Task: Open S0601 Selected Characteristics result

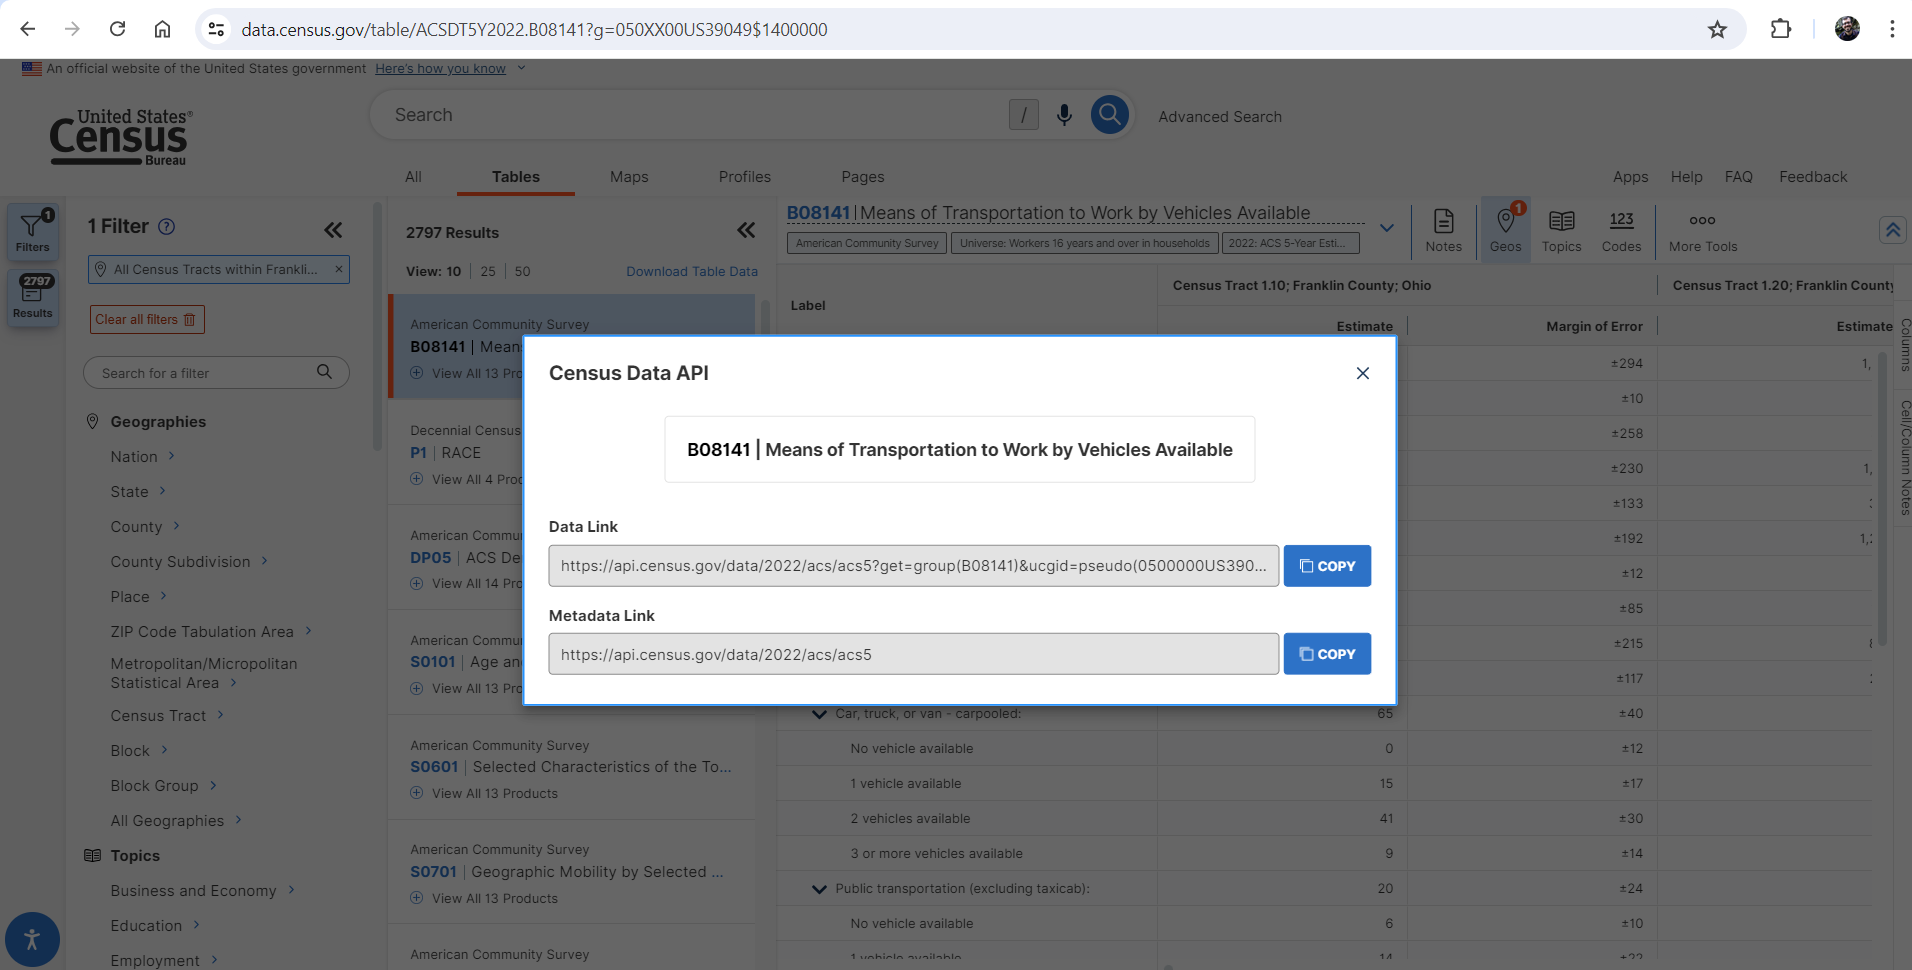Action: click(x=571, y=766)
